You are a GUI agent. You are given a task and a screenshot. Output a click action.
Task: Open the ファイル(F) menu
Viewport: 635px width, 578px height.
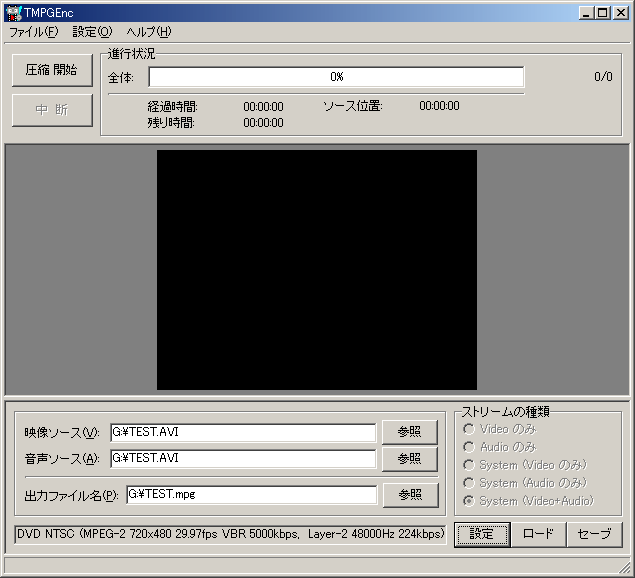point(34,32)
